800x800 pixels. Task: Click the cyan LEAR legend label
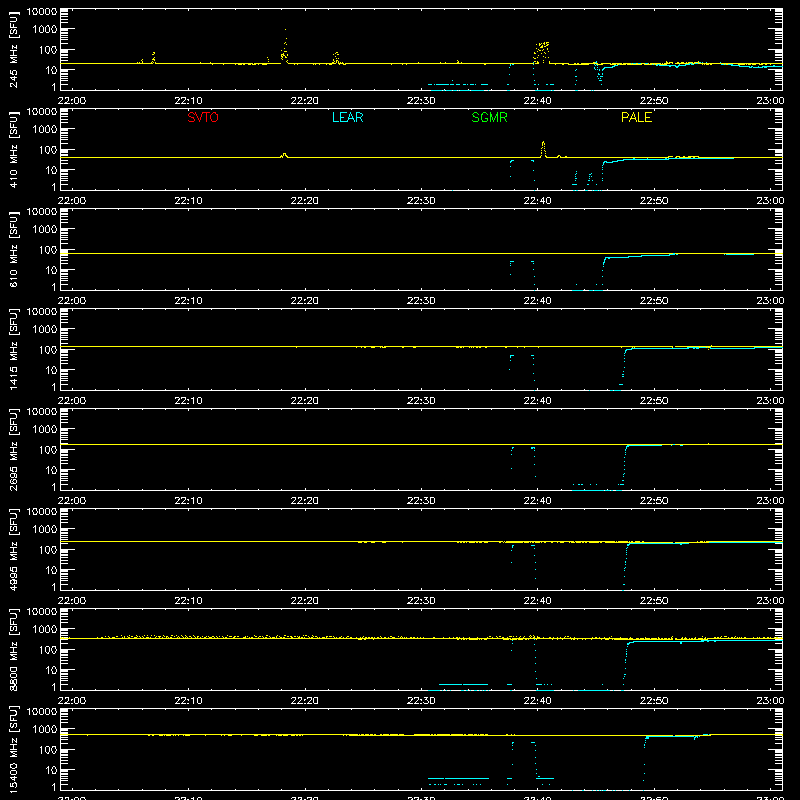(x=347, y=117)
